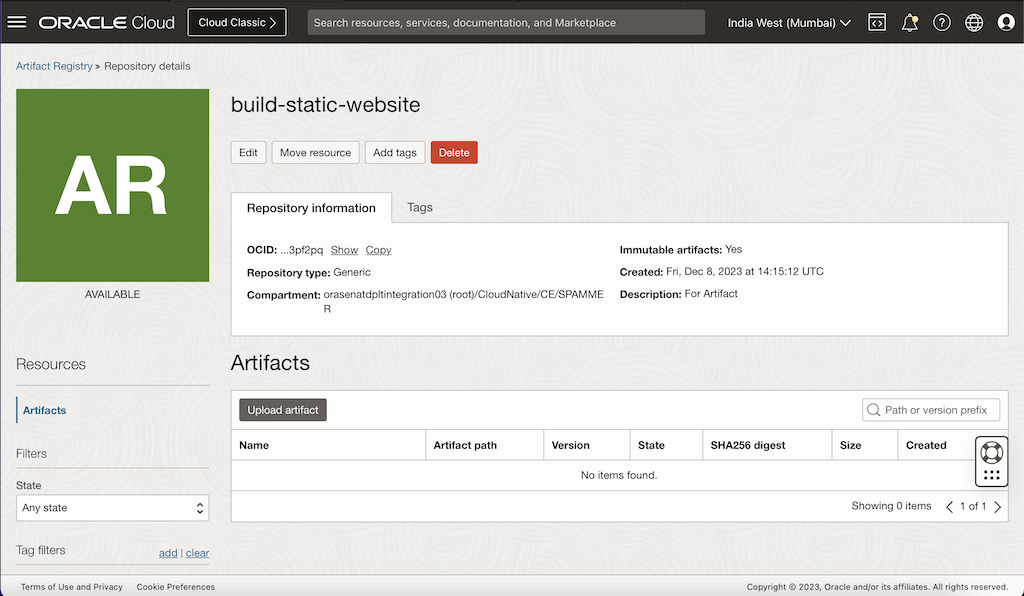This screenshot has width=1024, height=596.
Task: Open the help question mark menu
Action: (x=941, y=22)
